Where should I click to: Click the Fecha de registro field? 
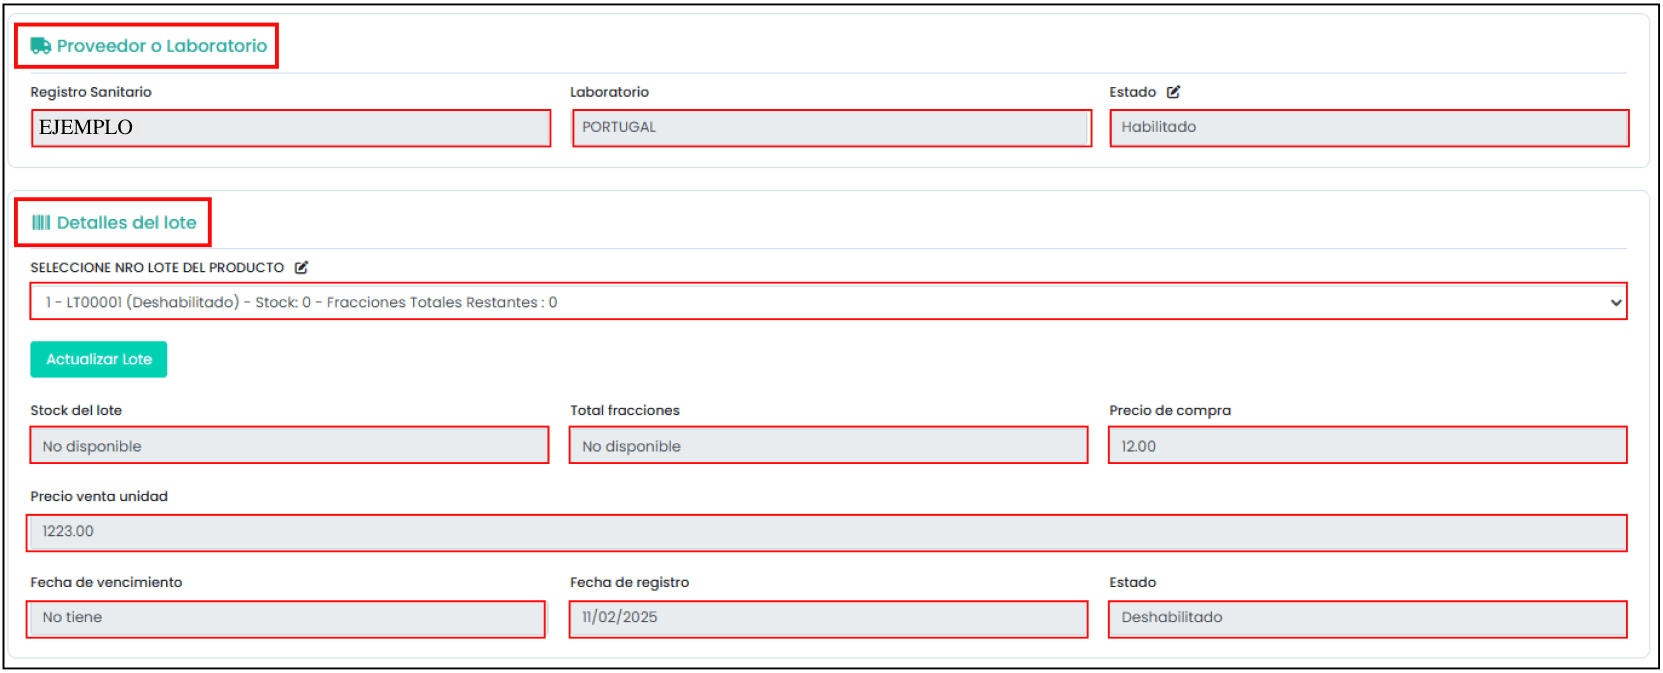828,618
